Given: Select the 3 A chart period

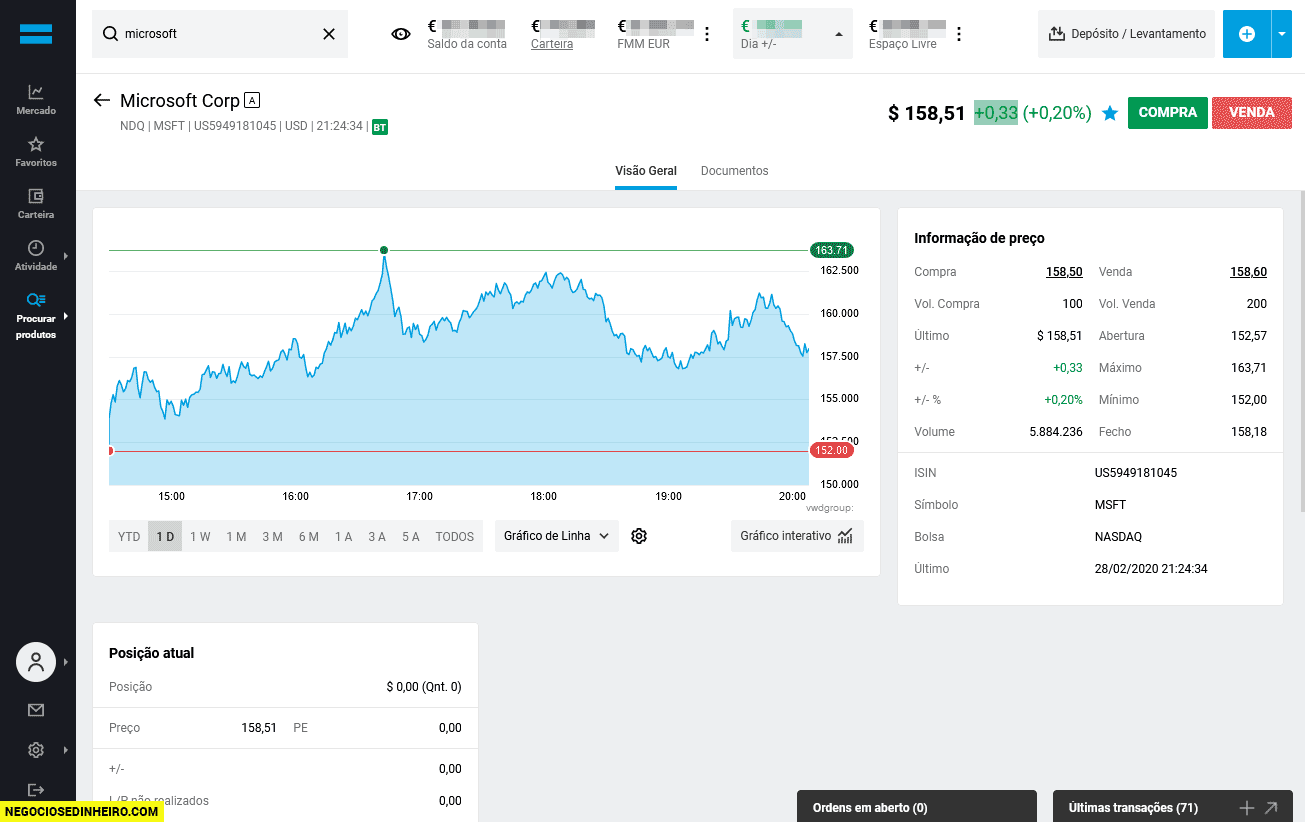Looking at the screenshot, I should (376, 537).
